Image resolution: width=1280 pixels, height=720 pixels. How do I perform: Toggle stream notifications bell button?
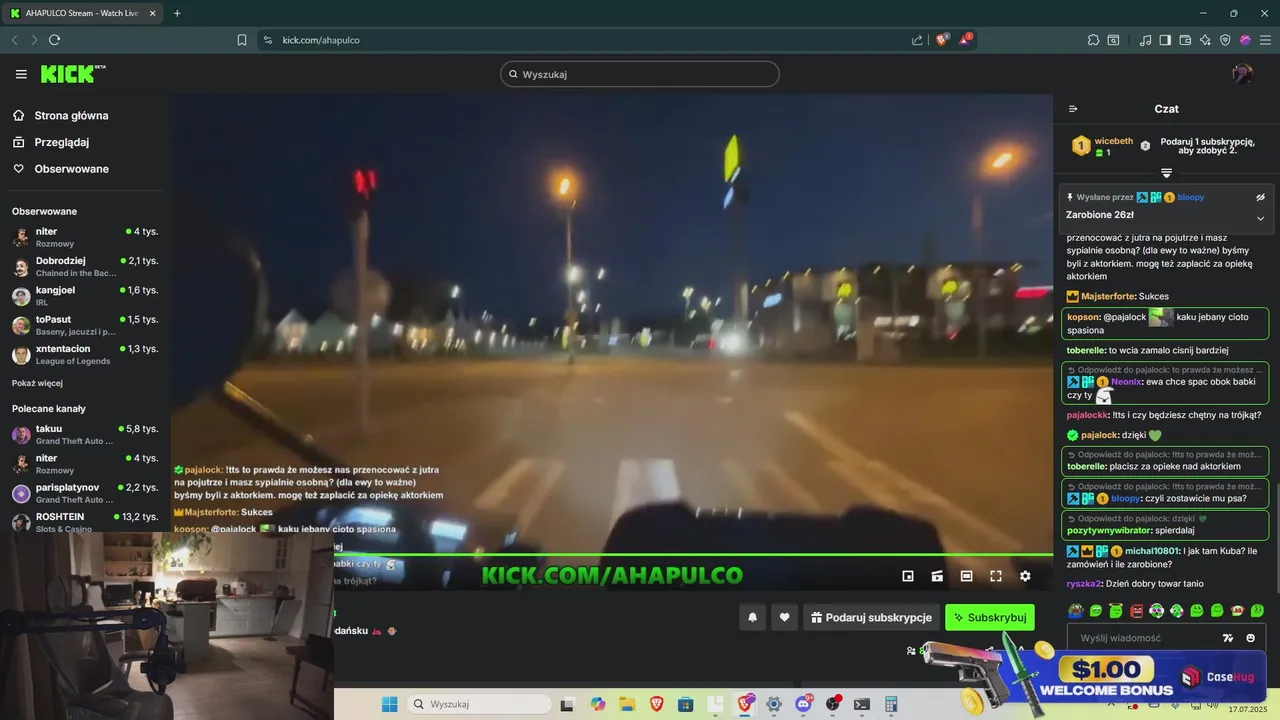point(753,618)
